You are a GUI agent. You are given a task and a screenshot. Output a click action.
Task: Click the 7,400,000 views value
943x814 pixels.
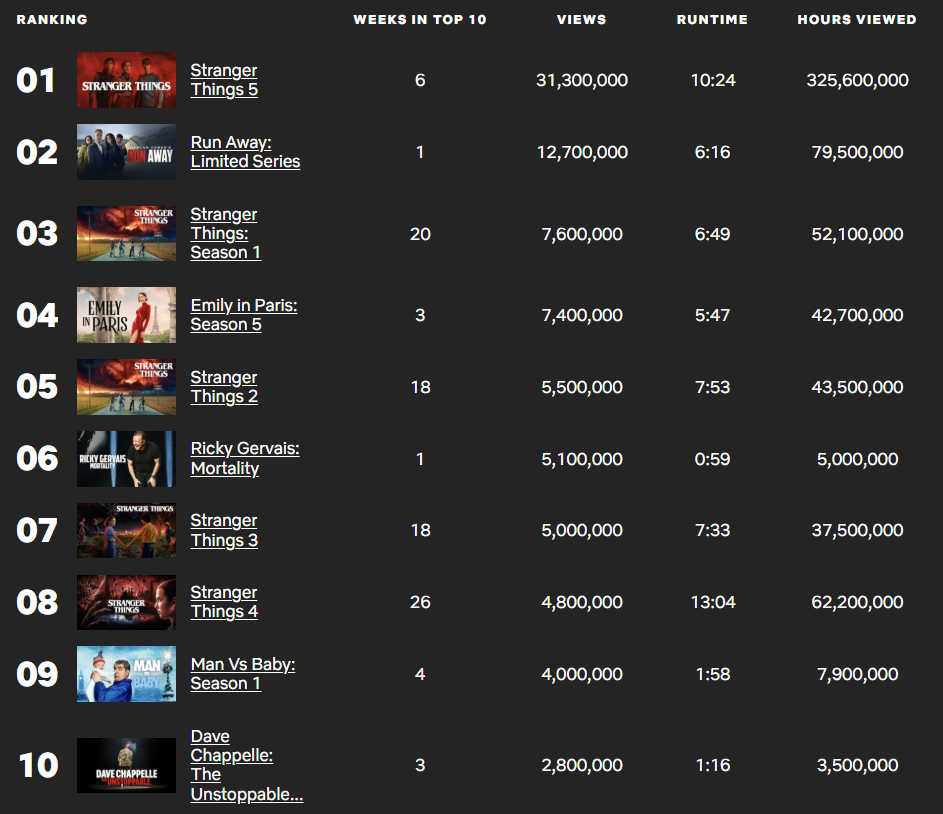coord(582,315)
